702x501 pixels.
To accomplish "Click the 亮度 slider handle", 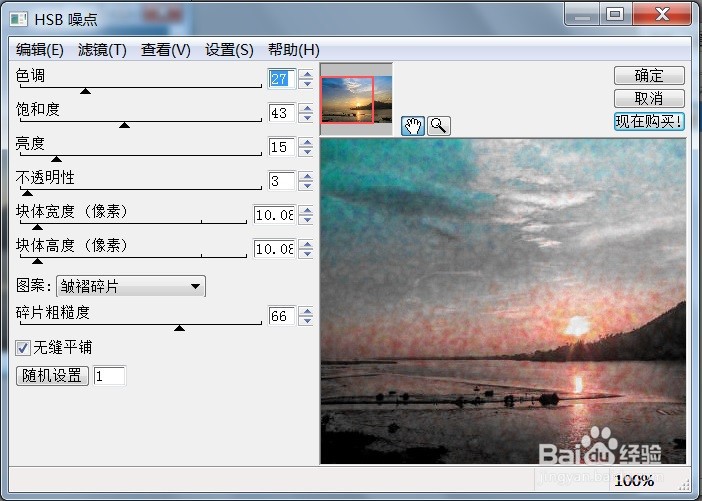I will click(56, 159).
